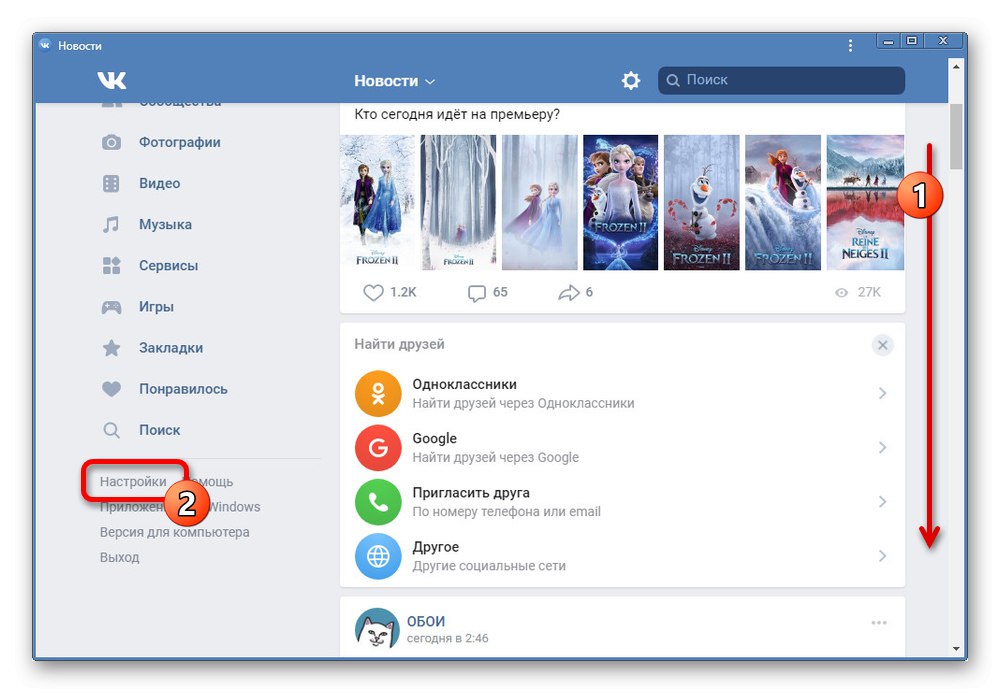Click the star icon beside Закладки
The image size is (1000, 693).
pyautogui.click(x=112, y=348)
